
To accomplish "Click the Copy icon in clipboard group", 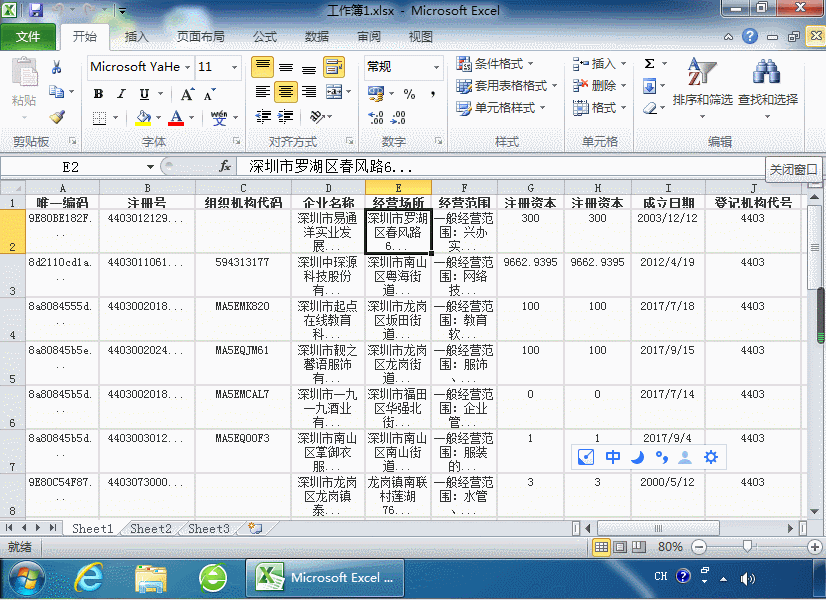I will tap(56, 92).
